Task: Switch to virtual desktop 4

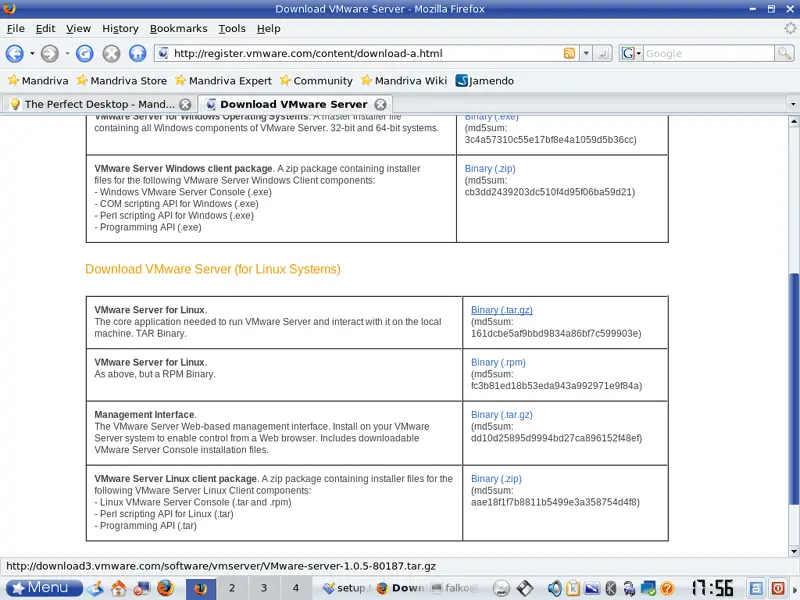Action: (295, 588)
